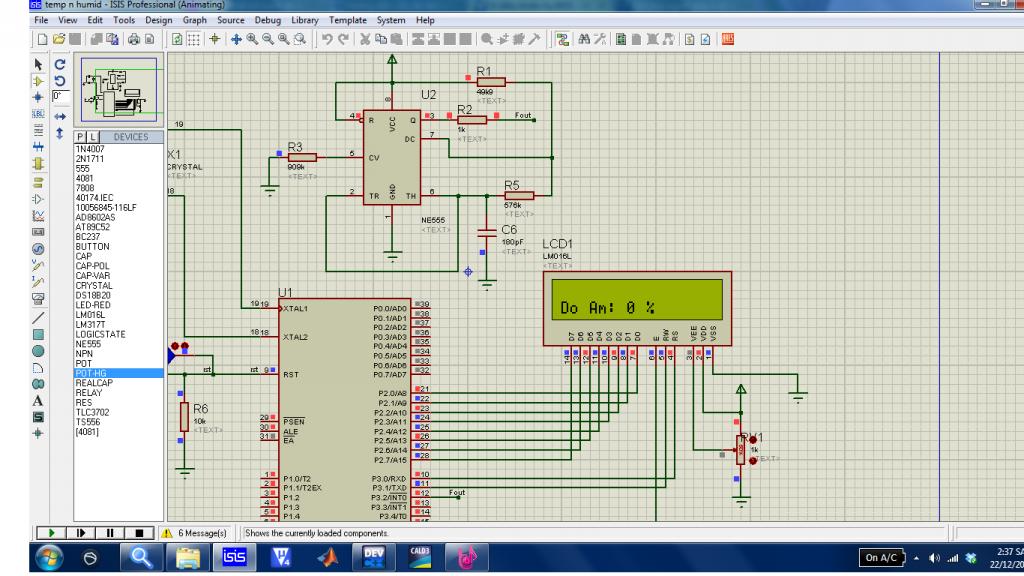Click the 'P' pick devices button
Viewport: 1024px width, 576px height.
click(82, 136)
